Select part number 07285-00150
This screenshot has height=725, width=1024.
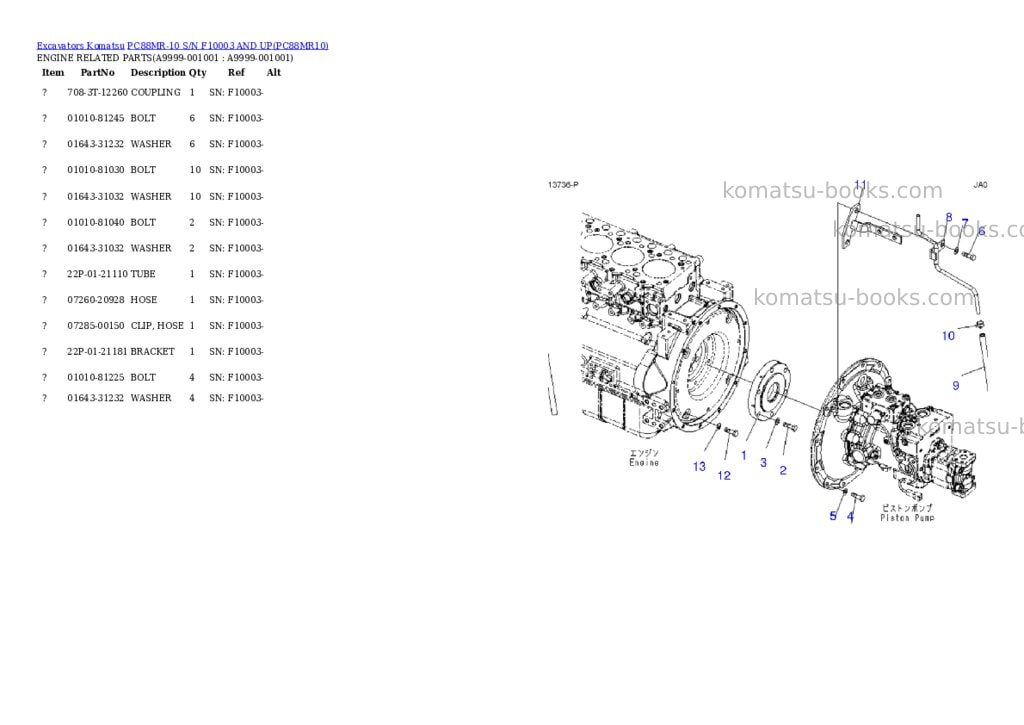pyautogui.click(x=95, y=325)
